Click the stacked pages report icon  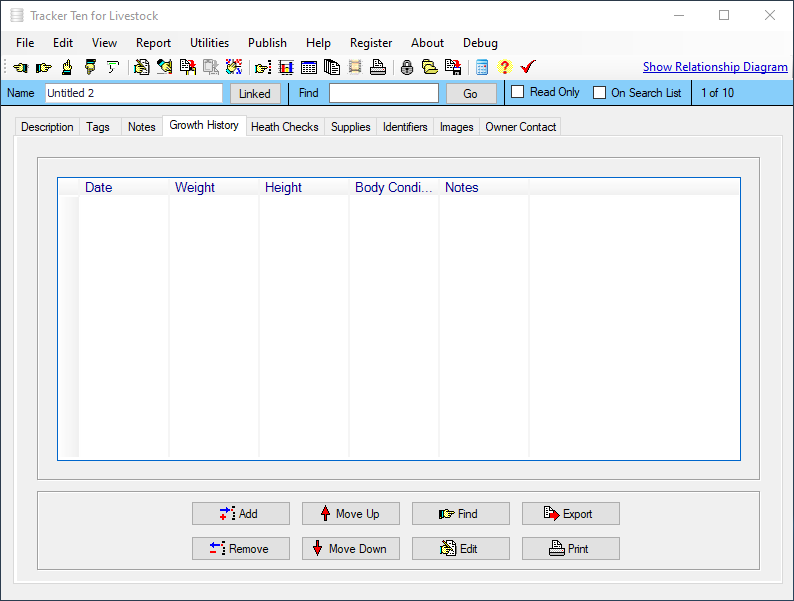(x=332, y=67)
